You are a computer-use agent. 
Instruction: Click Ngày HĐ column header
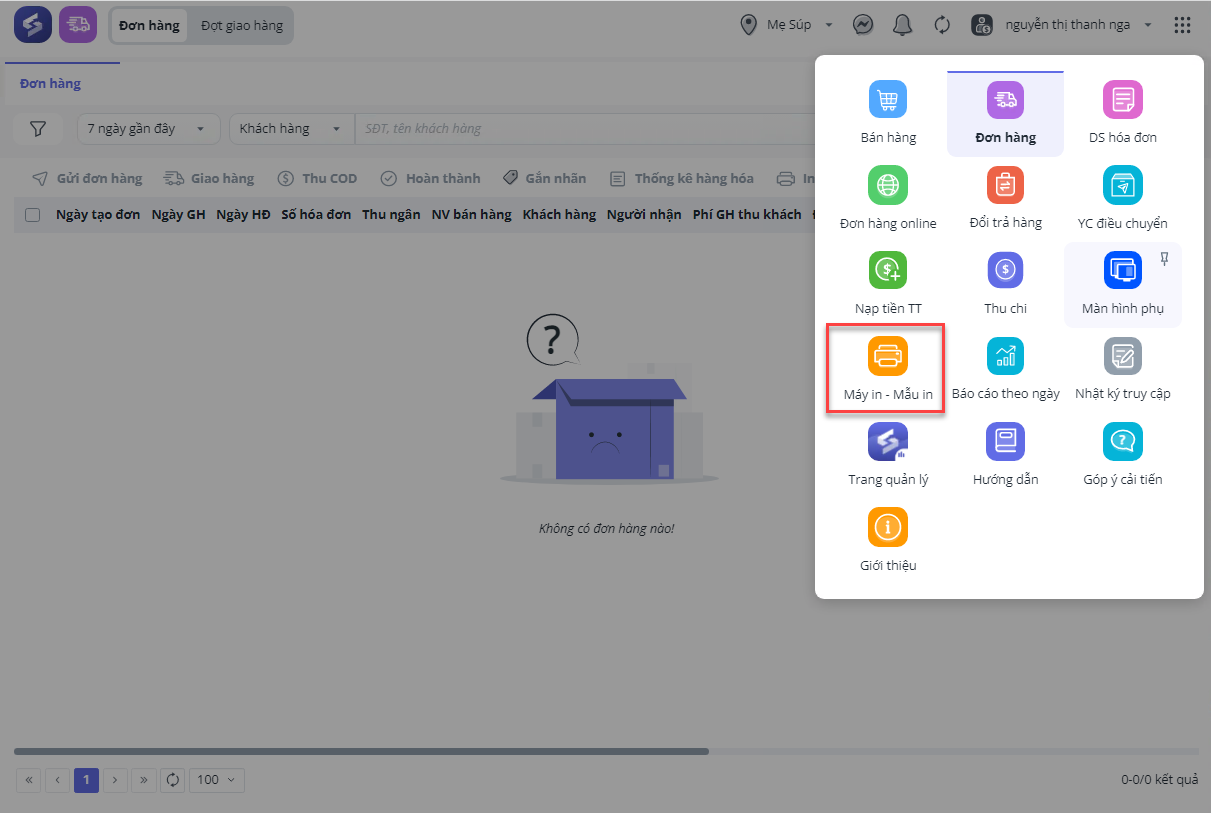tap(243, 214)
